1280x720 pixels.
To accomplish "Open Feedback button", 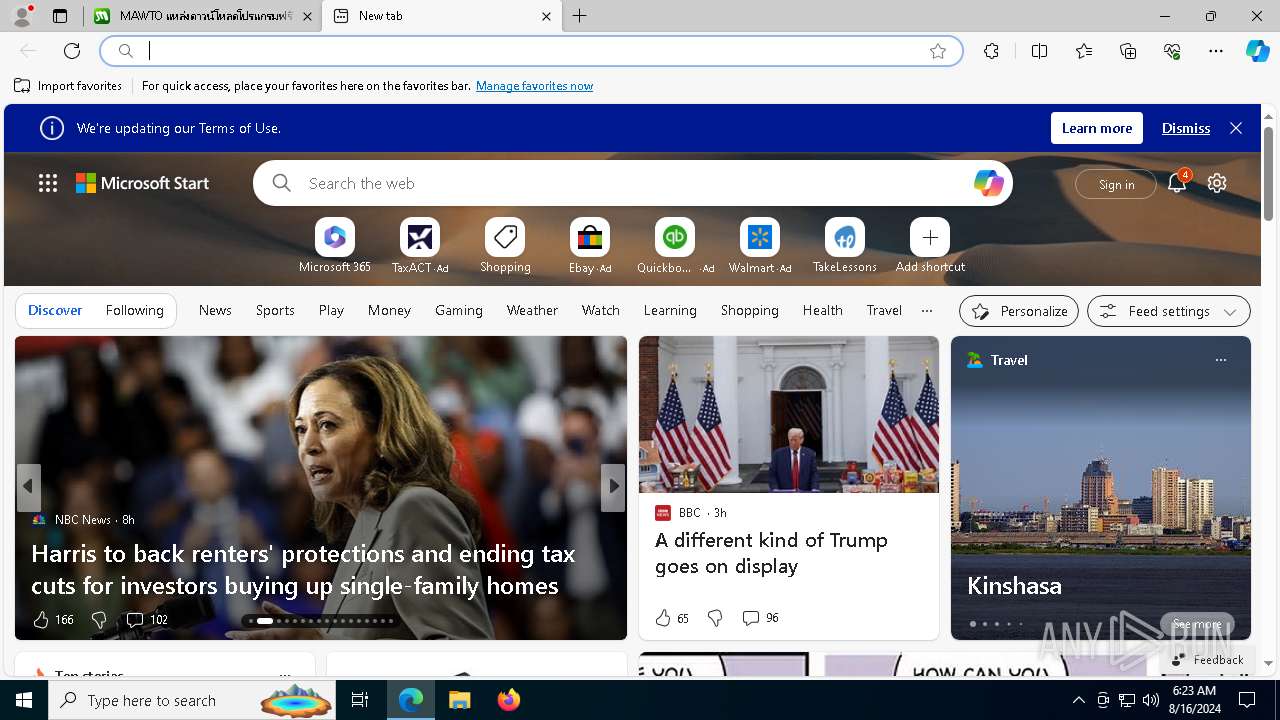I will coord(1207,659).
